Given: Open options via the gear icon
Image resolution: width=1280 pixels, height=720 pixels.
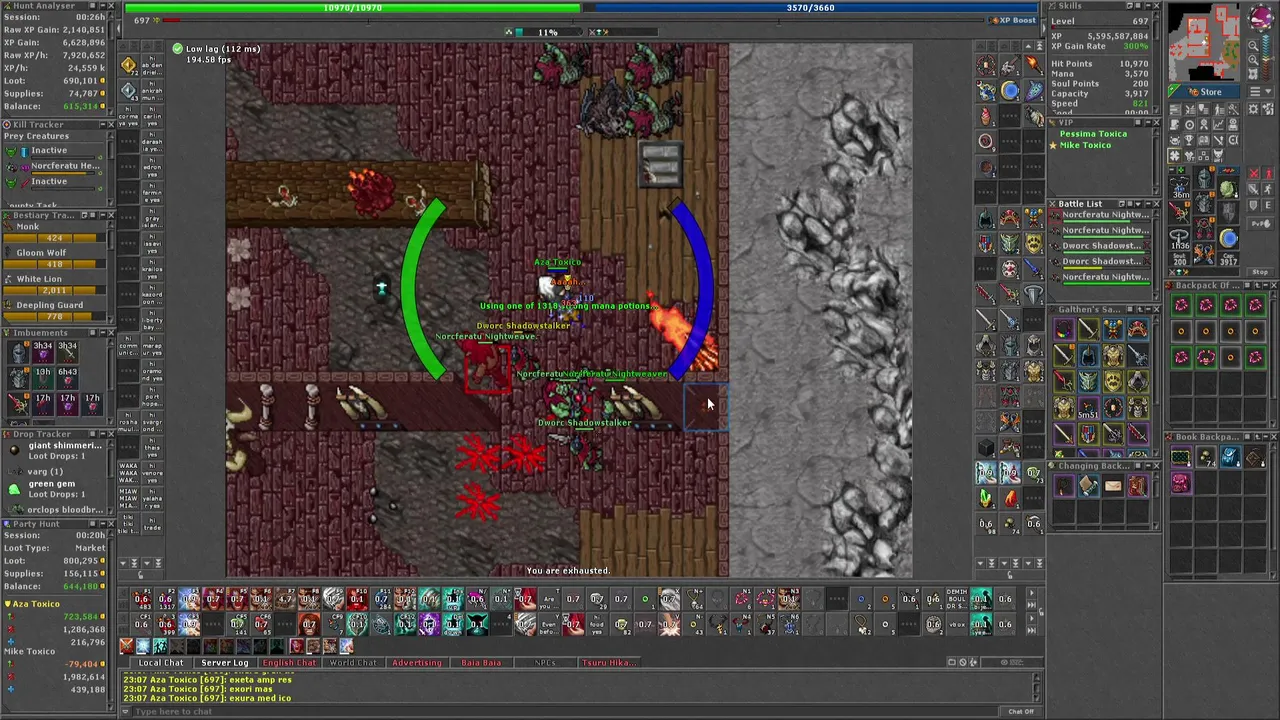Looking at the screenshot, I should point(1253,108).
